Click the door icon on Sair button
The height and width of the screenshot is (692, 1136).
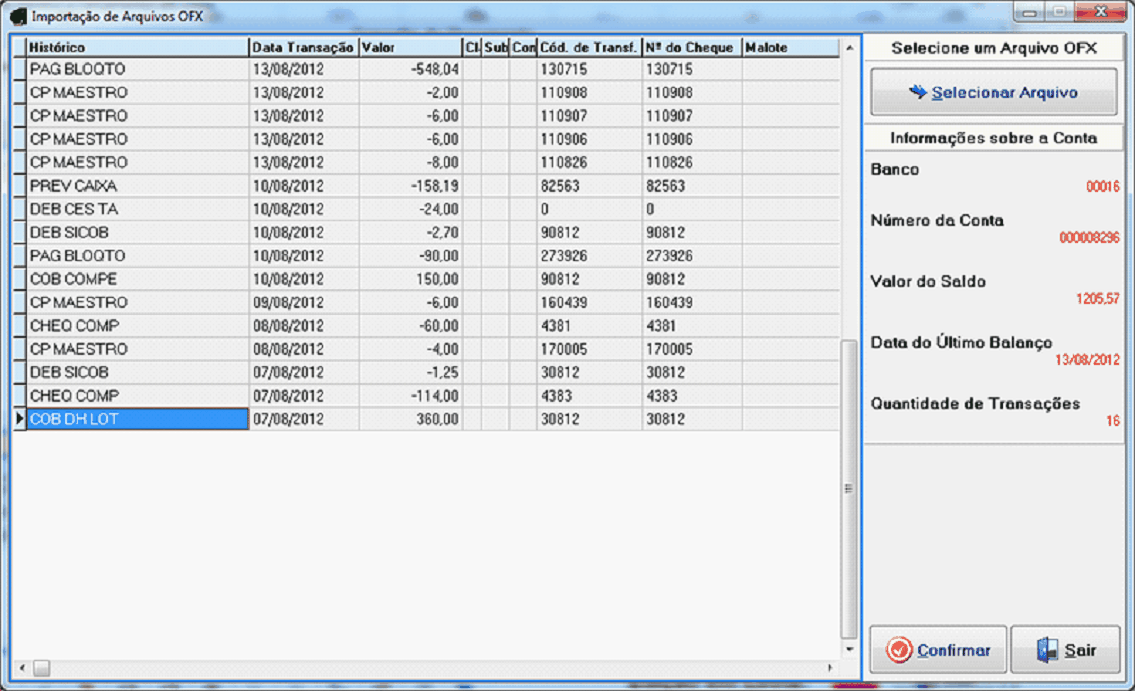pos(1046,650)
